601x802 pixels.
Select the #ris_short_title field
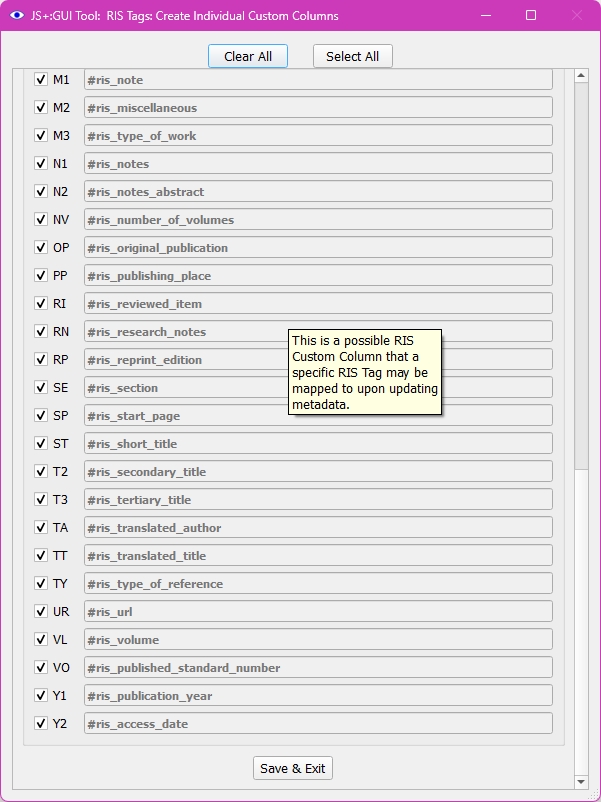click(x=318, y=443)
